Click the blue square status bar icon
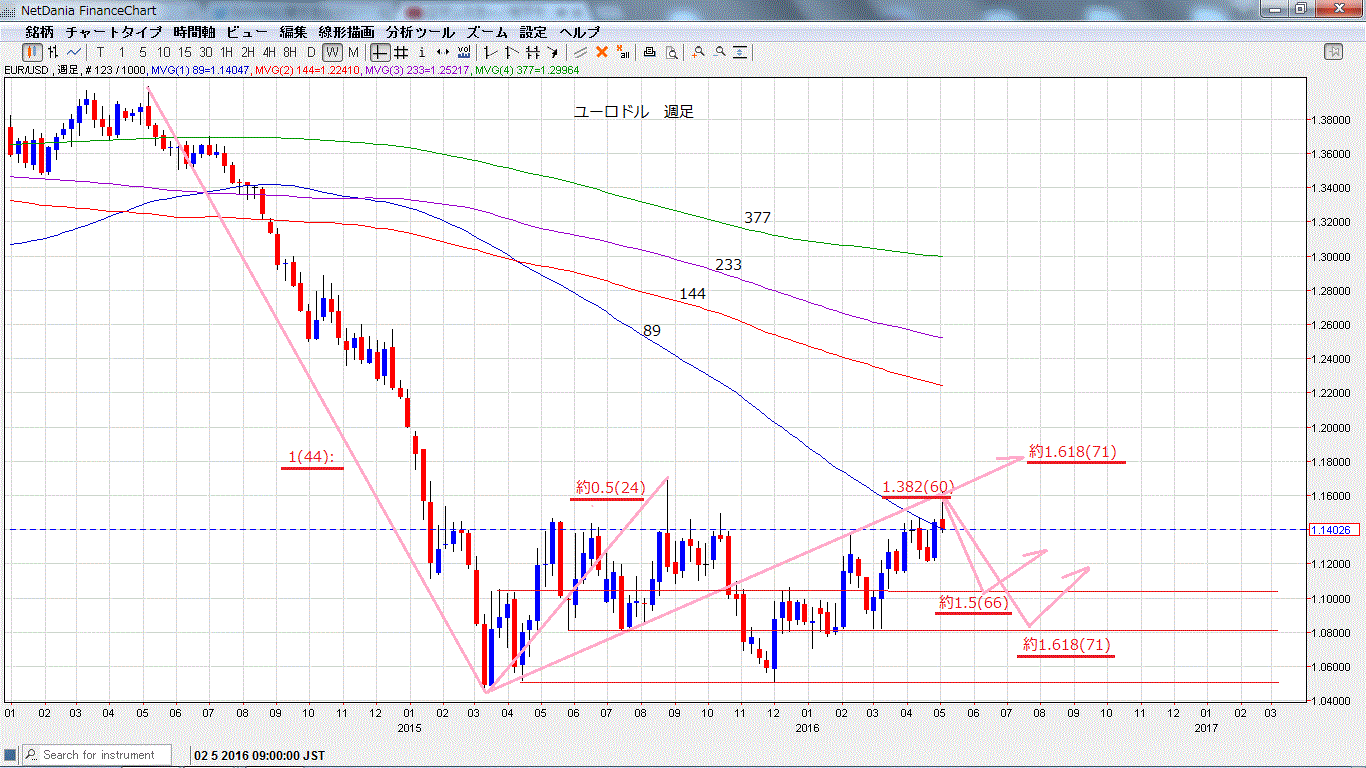This screenshot has width=1366, height=768. coord(10,755)
